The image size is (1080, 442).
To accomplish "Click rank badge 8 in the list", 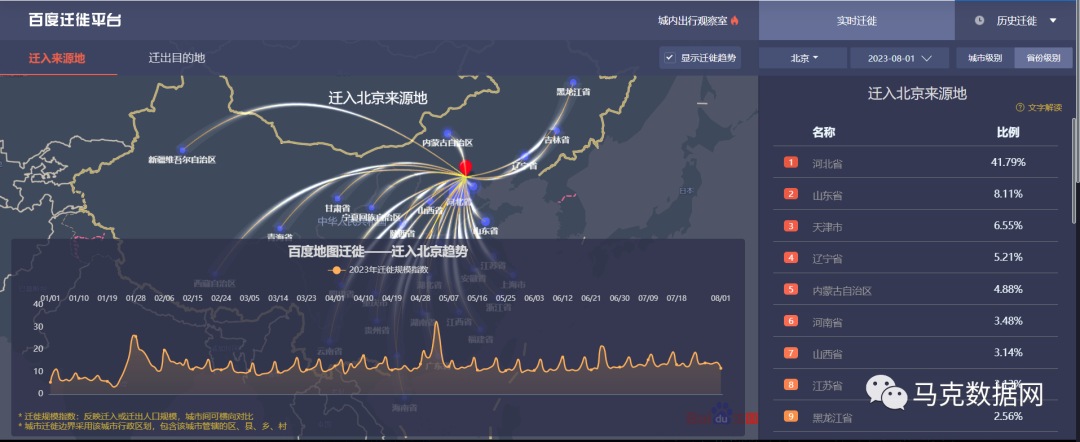I will click(x=791, y=385).
